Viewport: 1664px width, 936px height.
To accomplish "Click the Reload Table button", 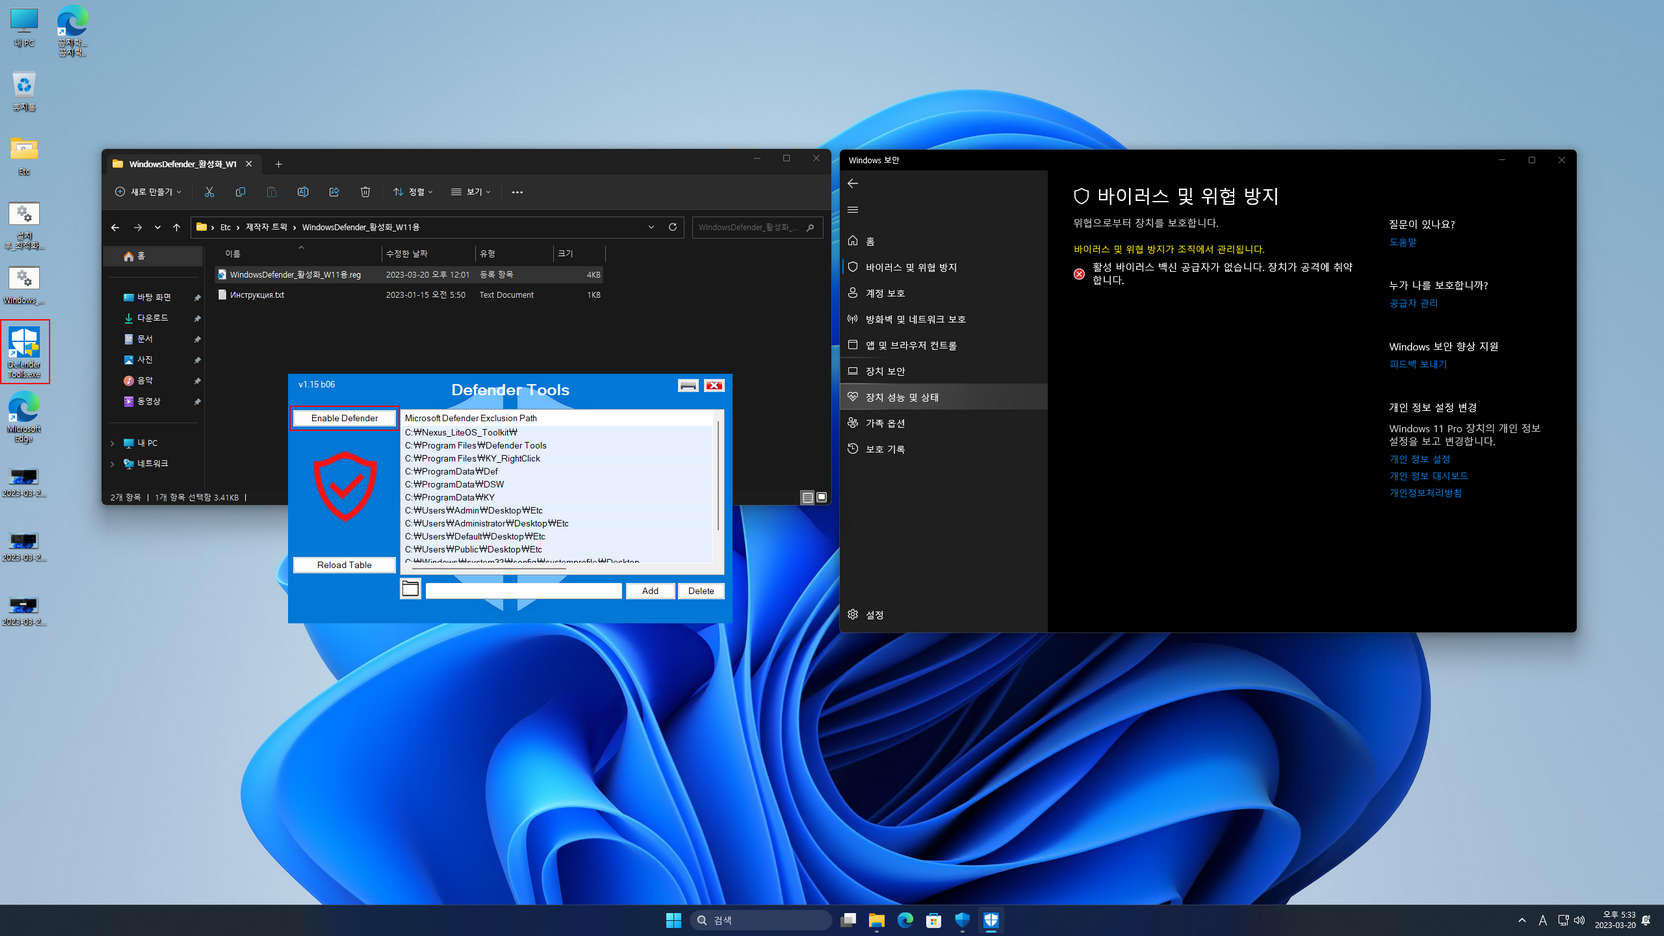I will tap(344, 565).
